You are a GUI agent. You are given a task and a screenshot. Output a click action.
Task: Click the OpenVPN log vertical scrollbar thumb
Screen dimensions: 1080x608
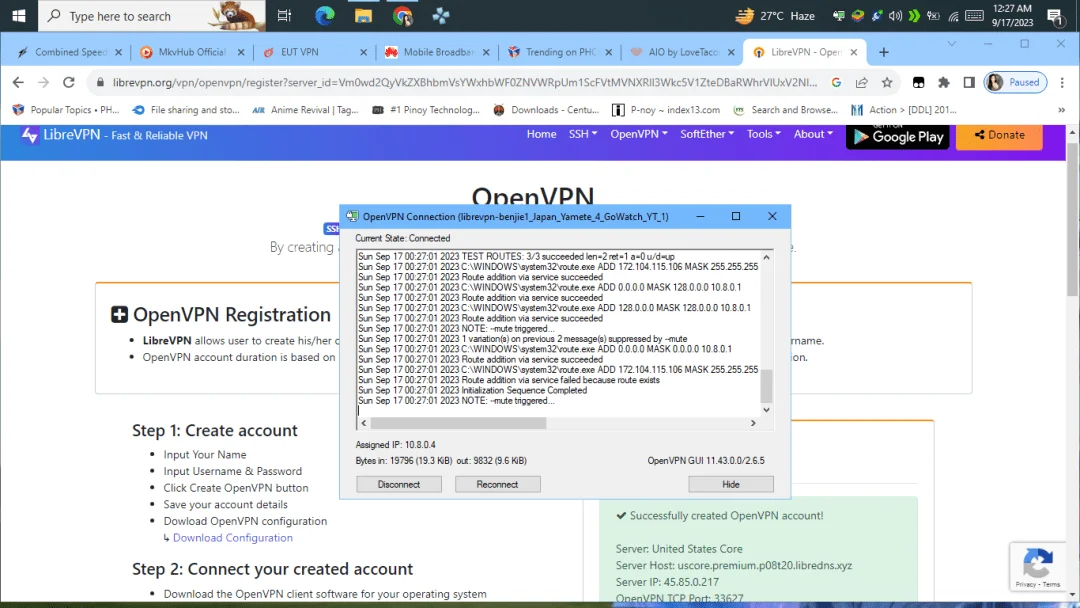[766, 386]
